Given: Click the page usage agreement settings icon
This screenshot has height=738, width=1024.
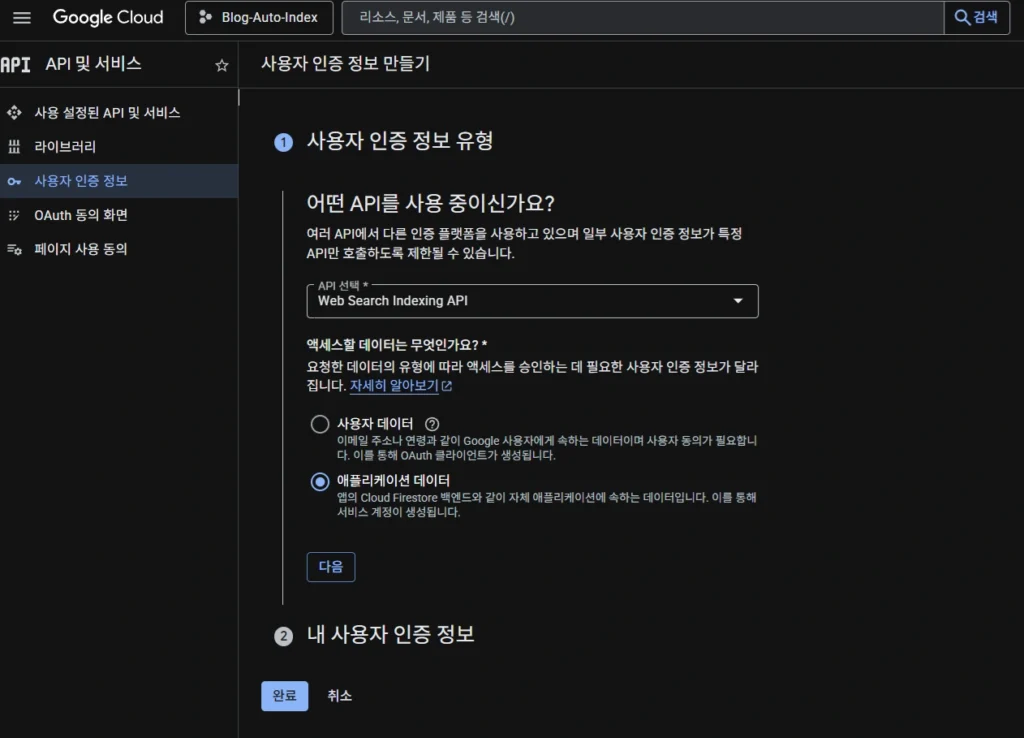Looking at the screenshot, I should [14, 249].
